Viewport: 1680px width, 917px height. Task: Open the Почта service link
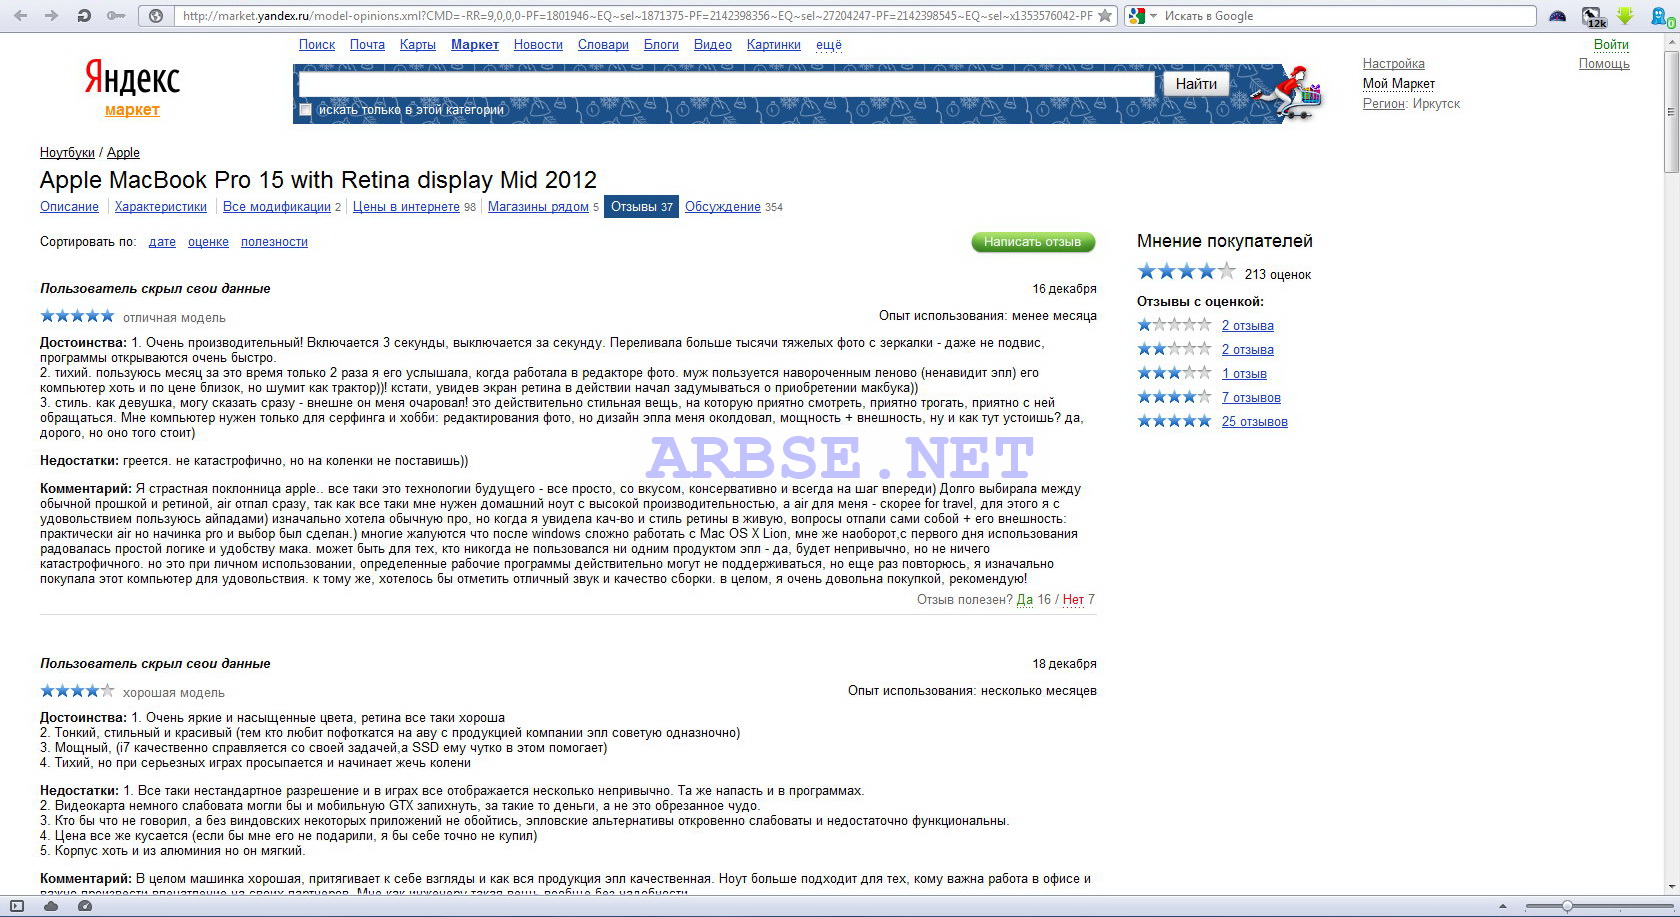(367, 45)
